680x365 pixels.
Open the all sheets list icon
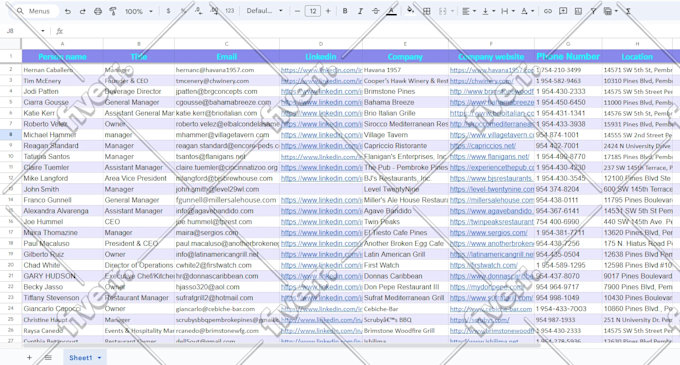(48, 358)
